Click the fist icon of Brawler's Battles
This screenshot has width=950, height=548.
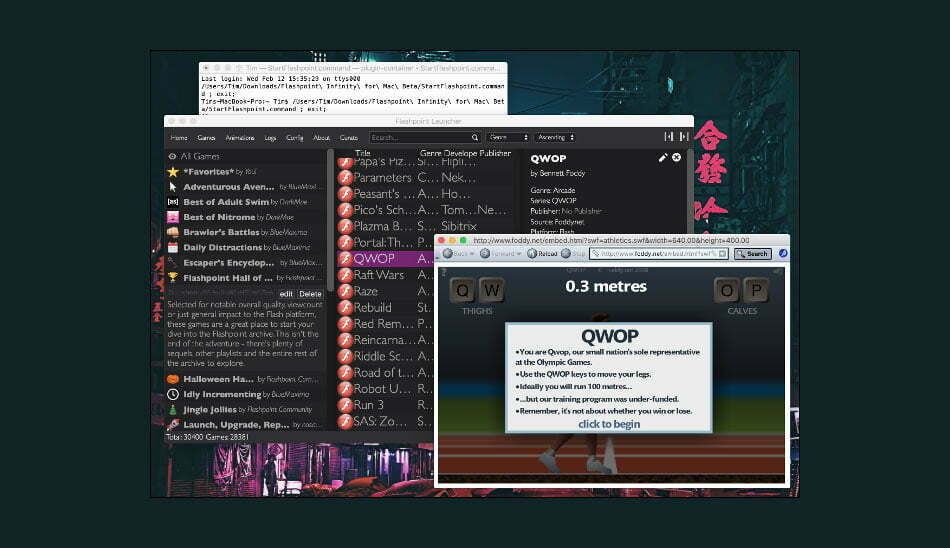click(x=173, y=232)
